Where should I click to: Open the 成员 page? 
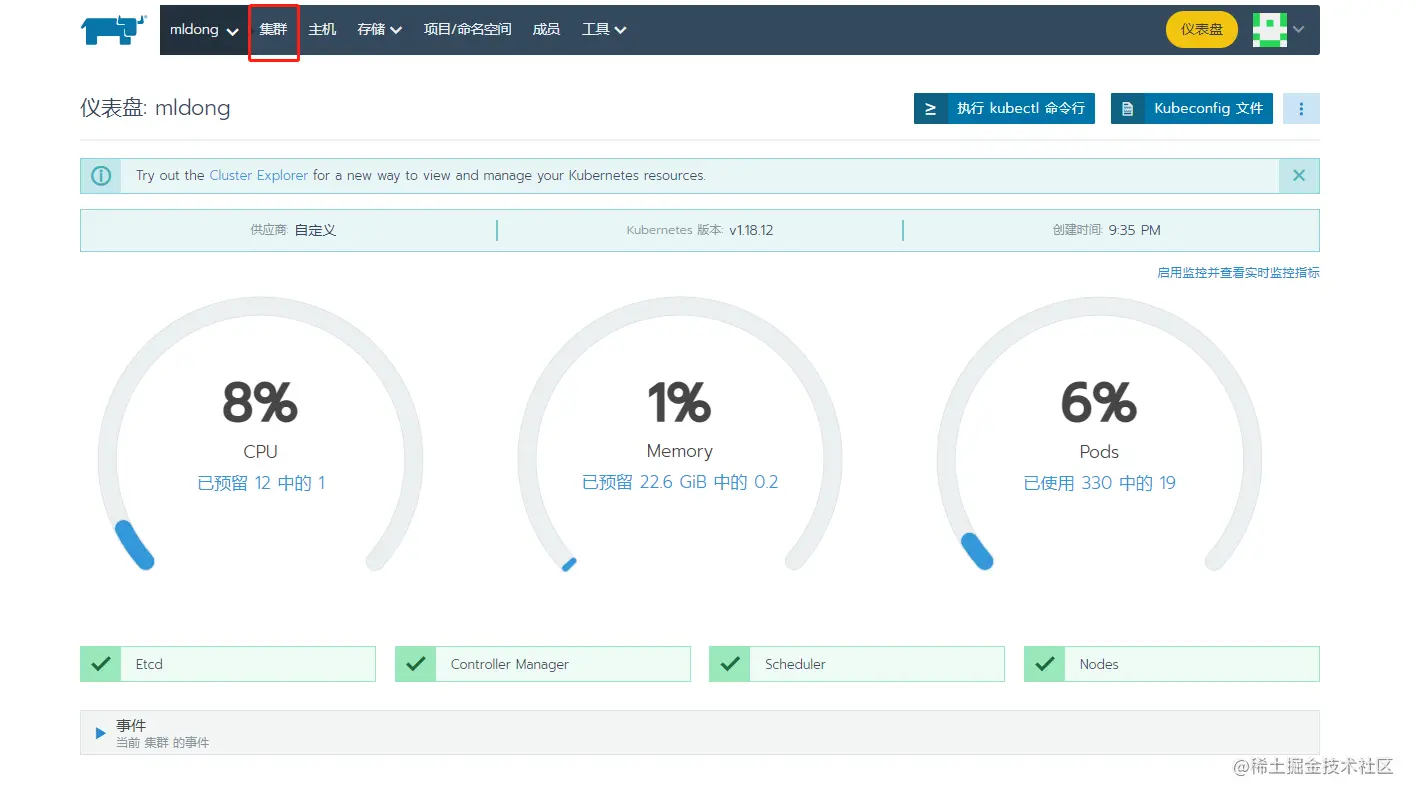pyautogui.click(x=546, y=30)
